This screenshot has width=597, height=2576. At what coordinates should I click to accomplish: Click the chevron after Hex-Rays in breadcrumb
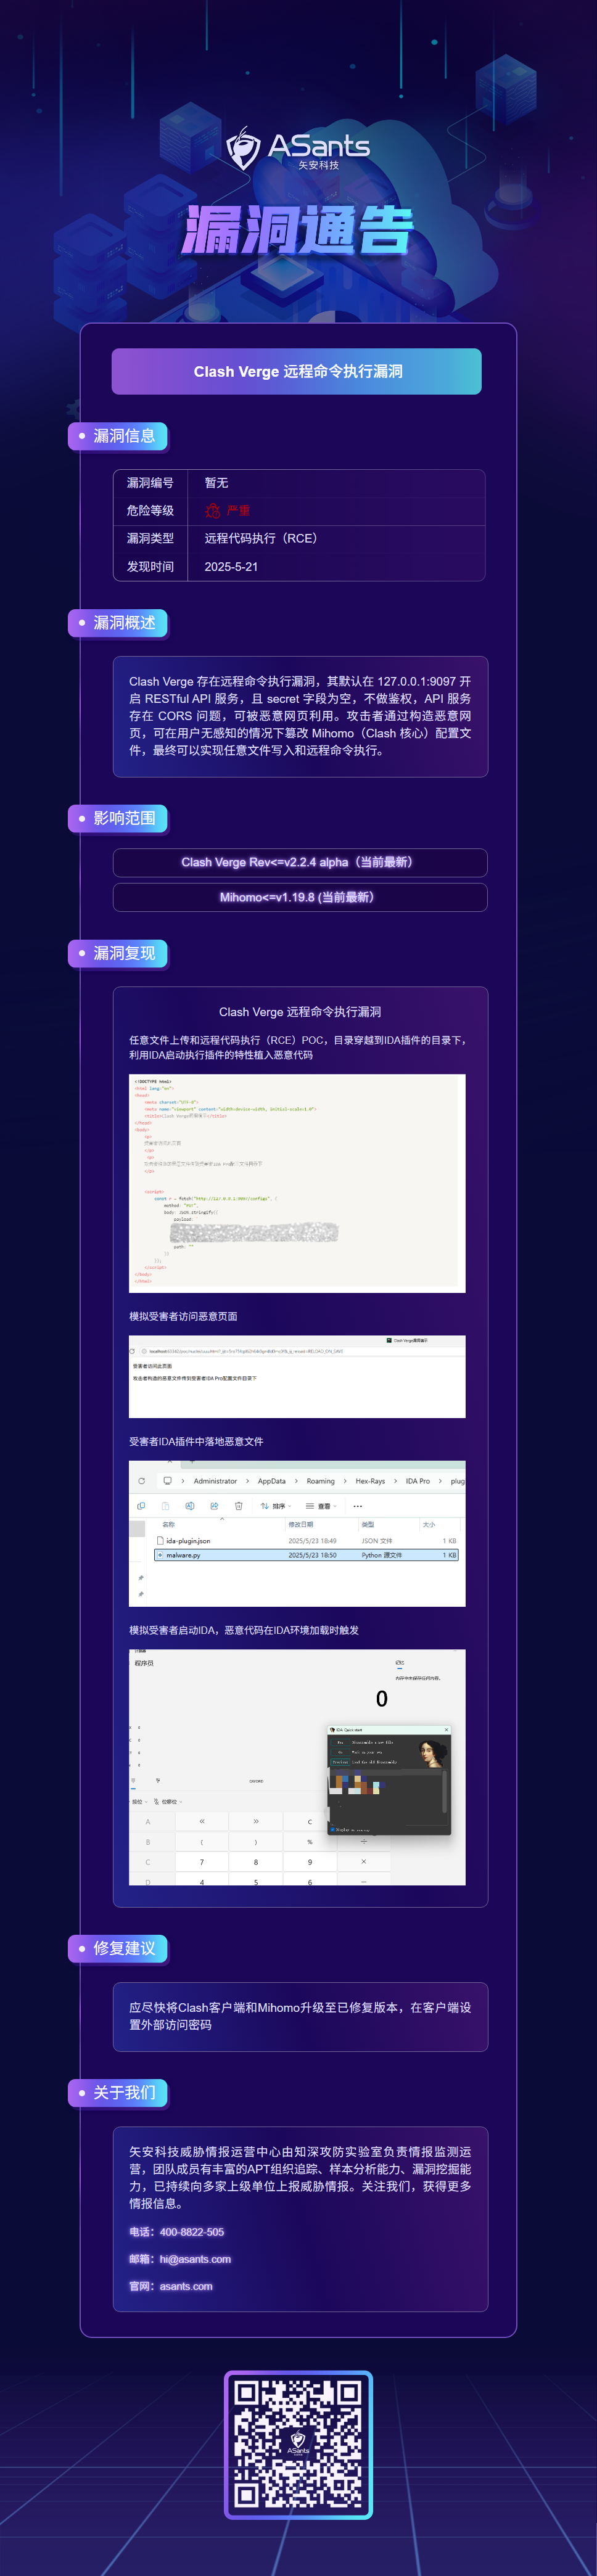pos(395,1481)
